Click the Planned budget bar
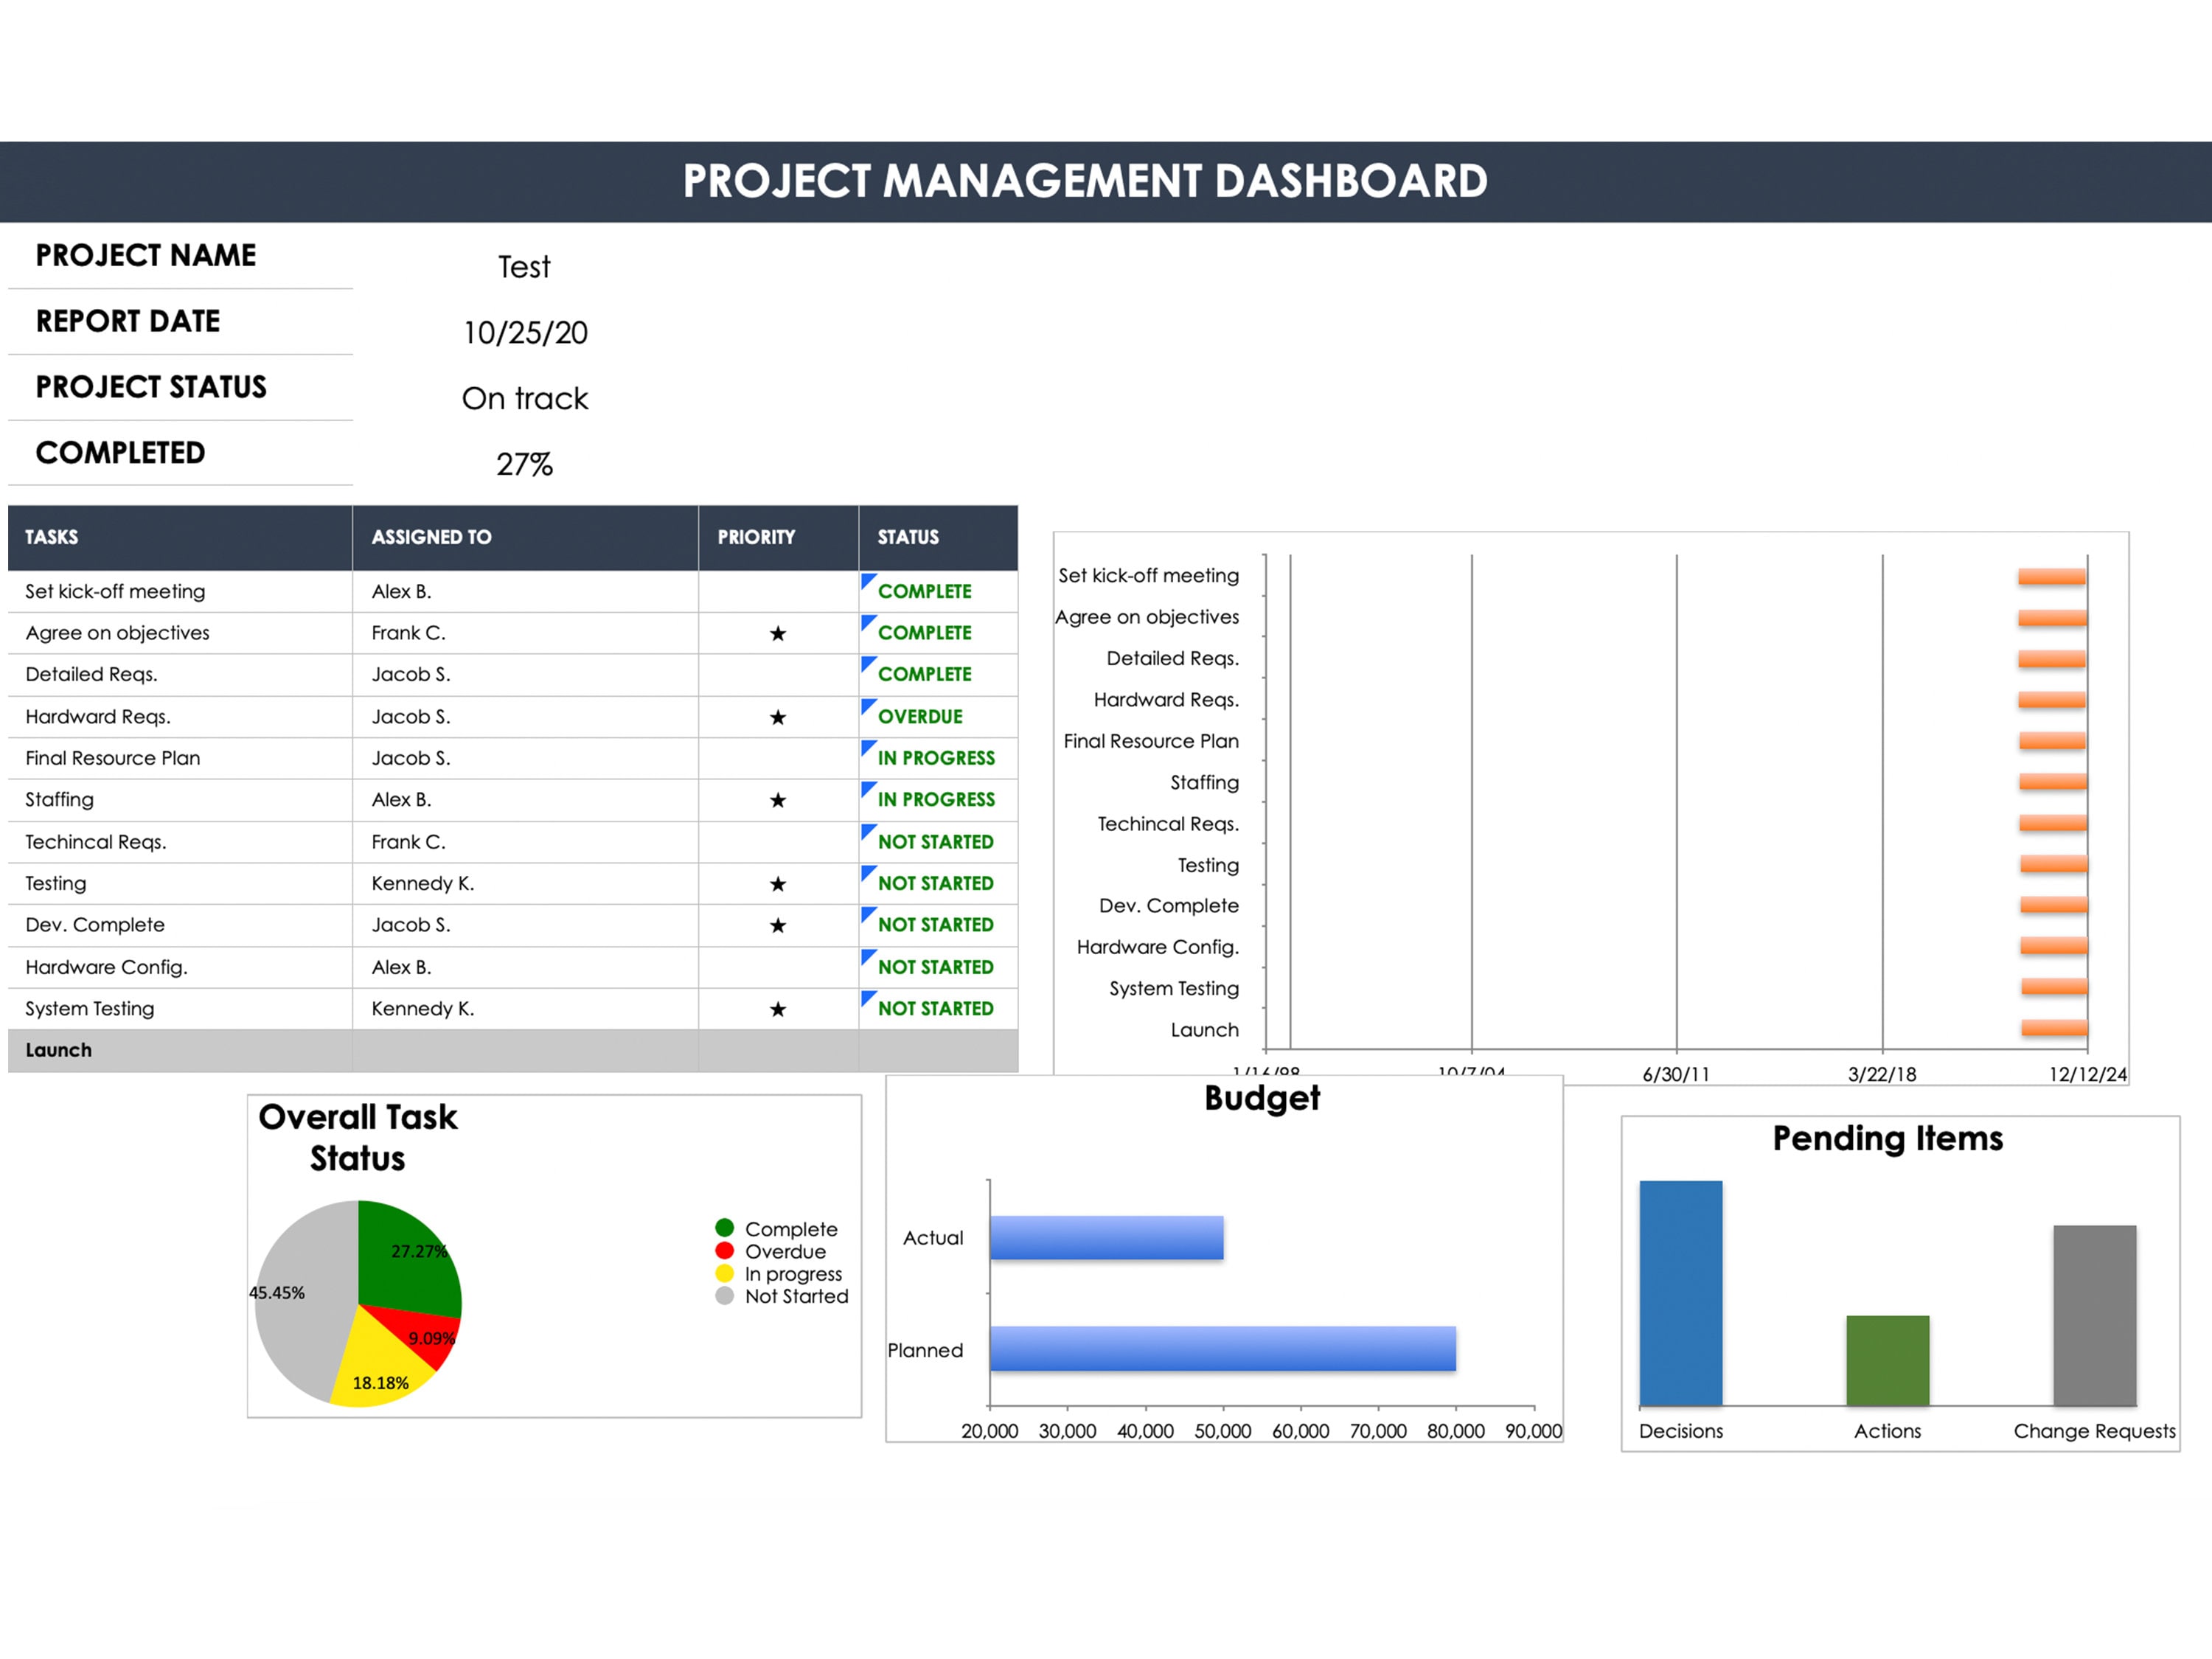 [1223, 1349]
